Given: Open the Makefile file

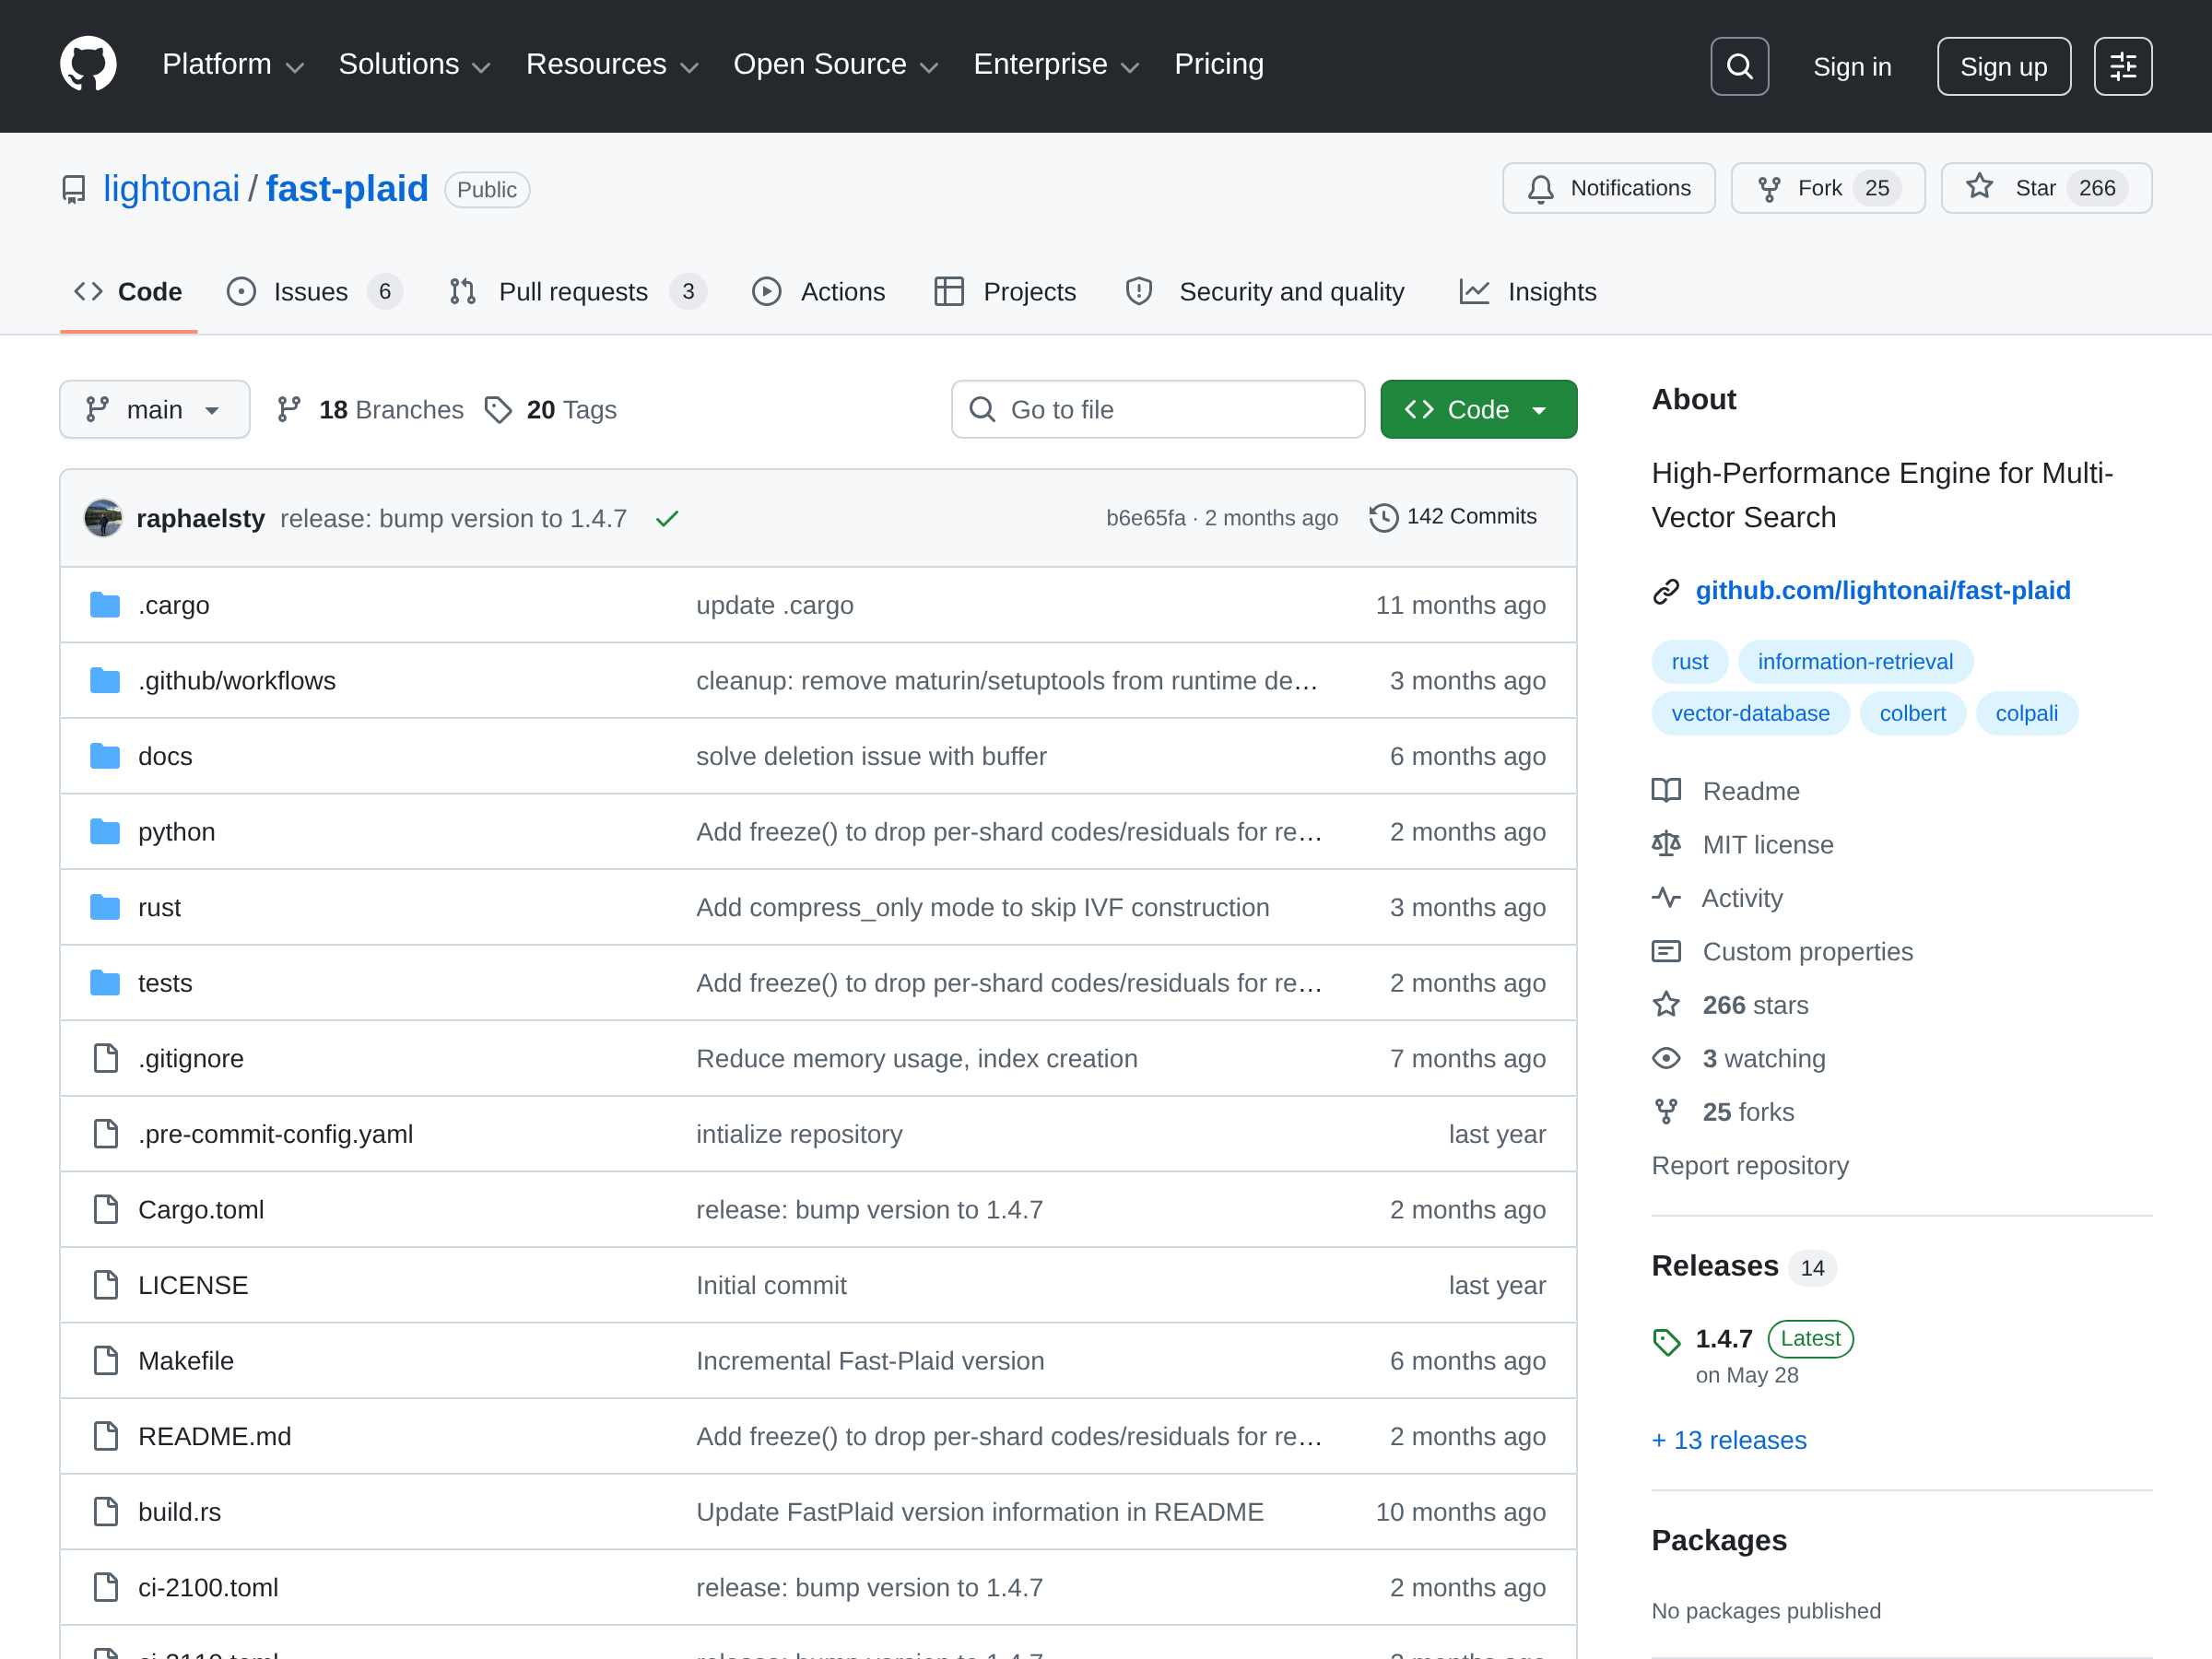Looking at the screenshot, I should pos(186,1361).
